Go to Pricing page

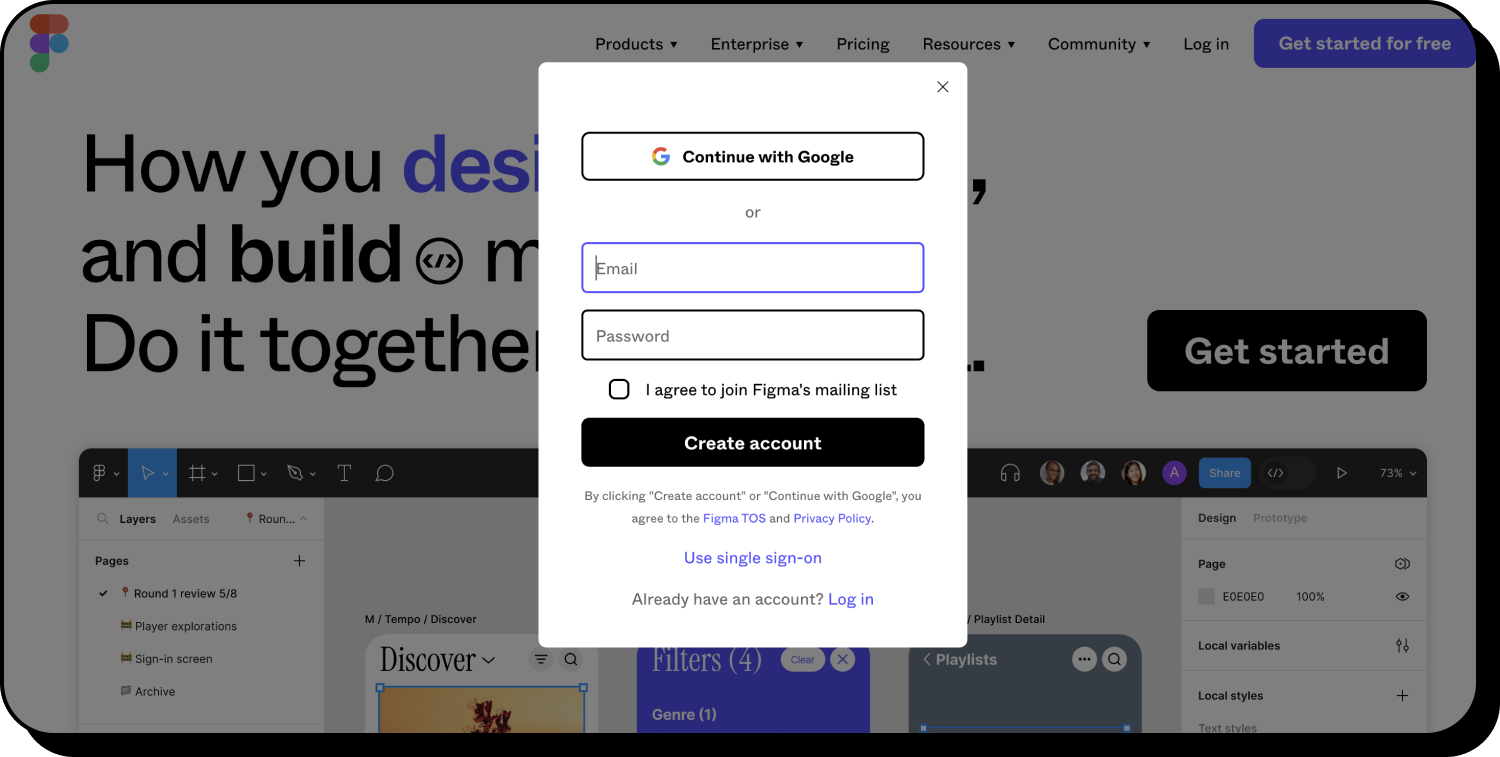(x=863, y=44)
